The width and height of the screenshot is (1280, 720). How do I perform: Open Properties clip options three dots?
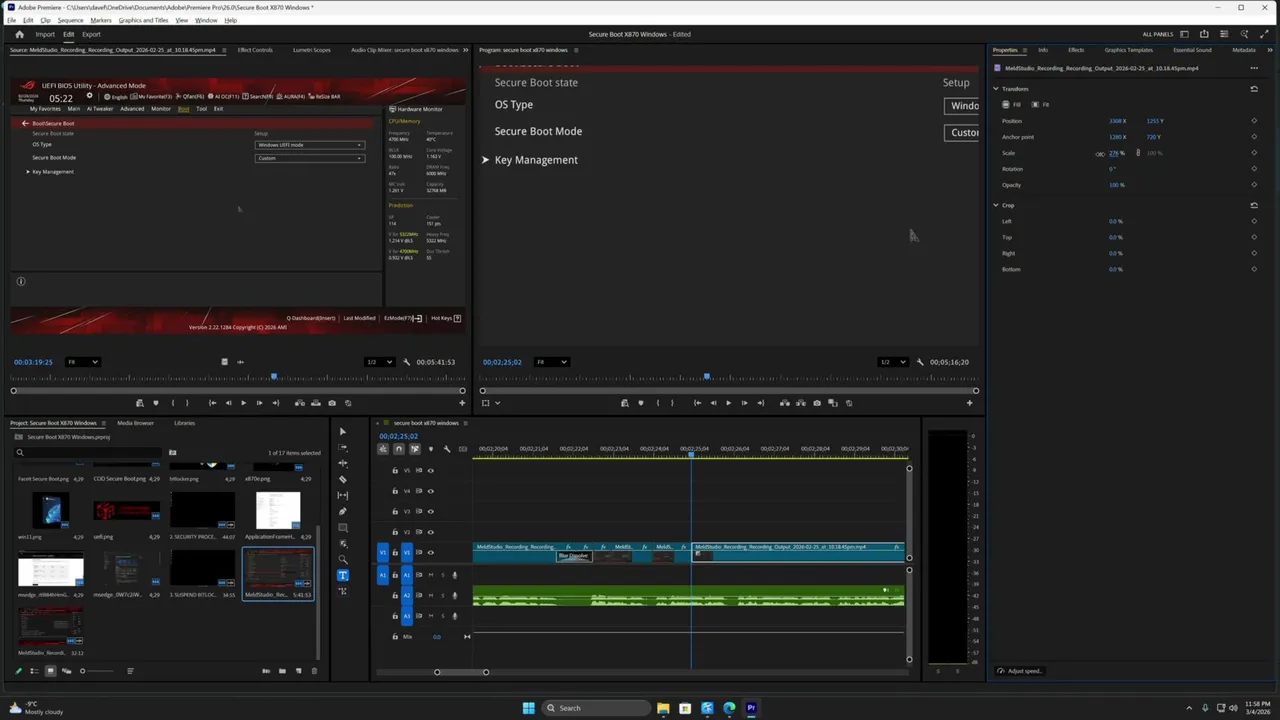[x=1254, y=68]
